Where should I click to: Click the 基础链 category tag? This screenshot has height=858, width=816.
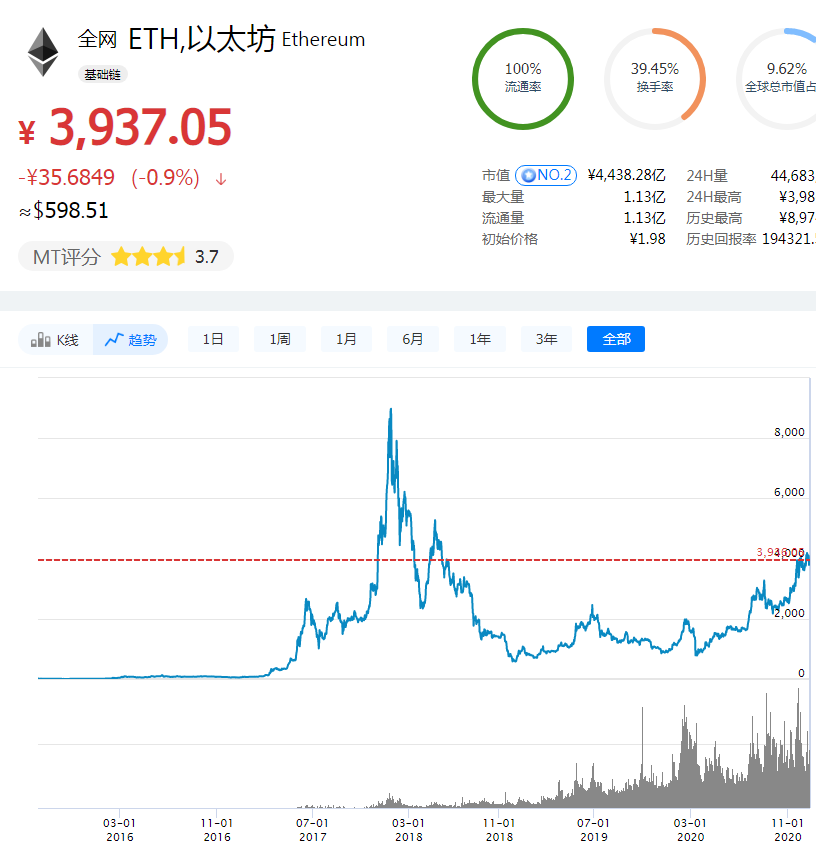(103, 74)
